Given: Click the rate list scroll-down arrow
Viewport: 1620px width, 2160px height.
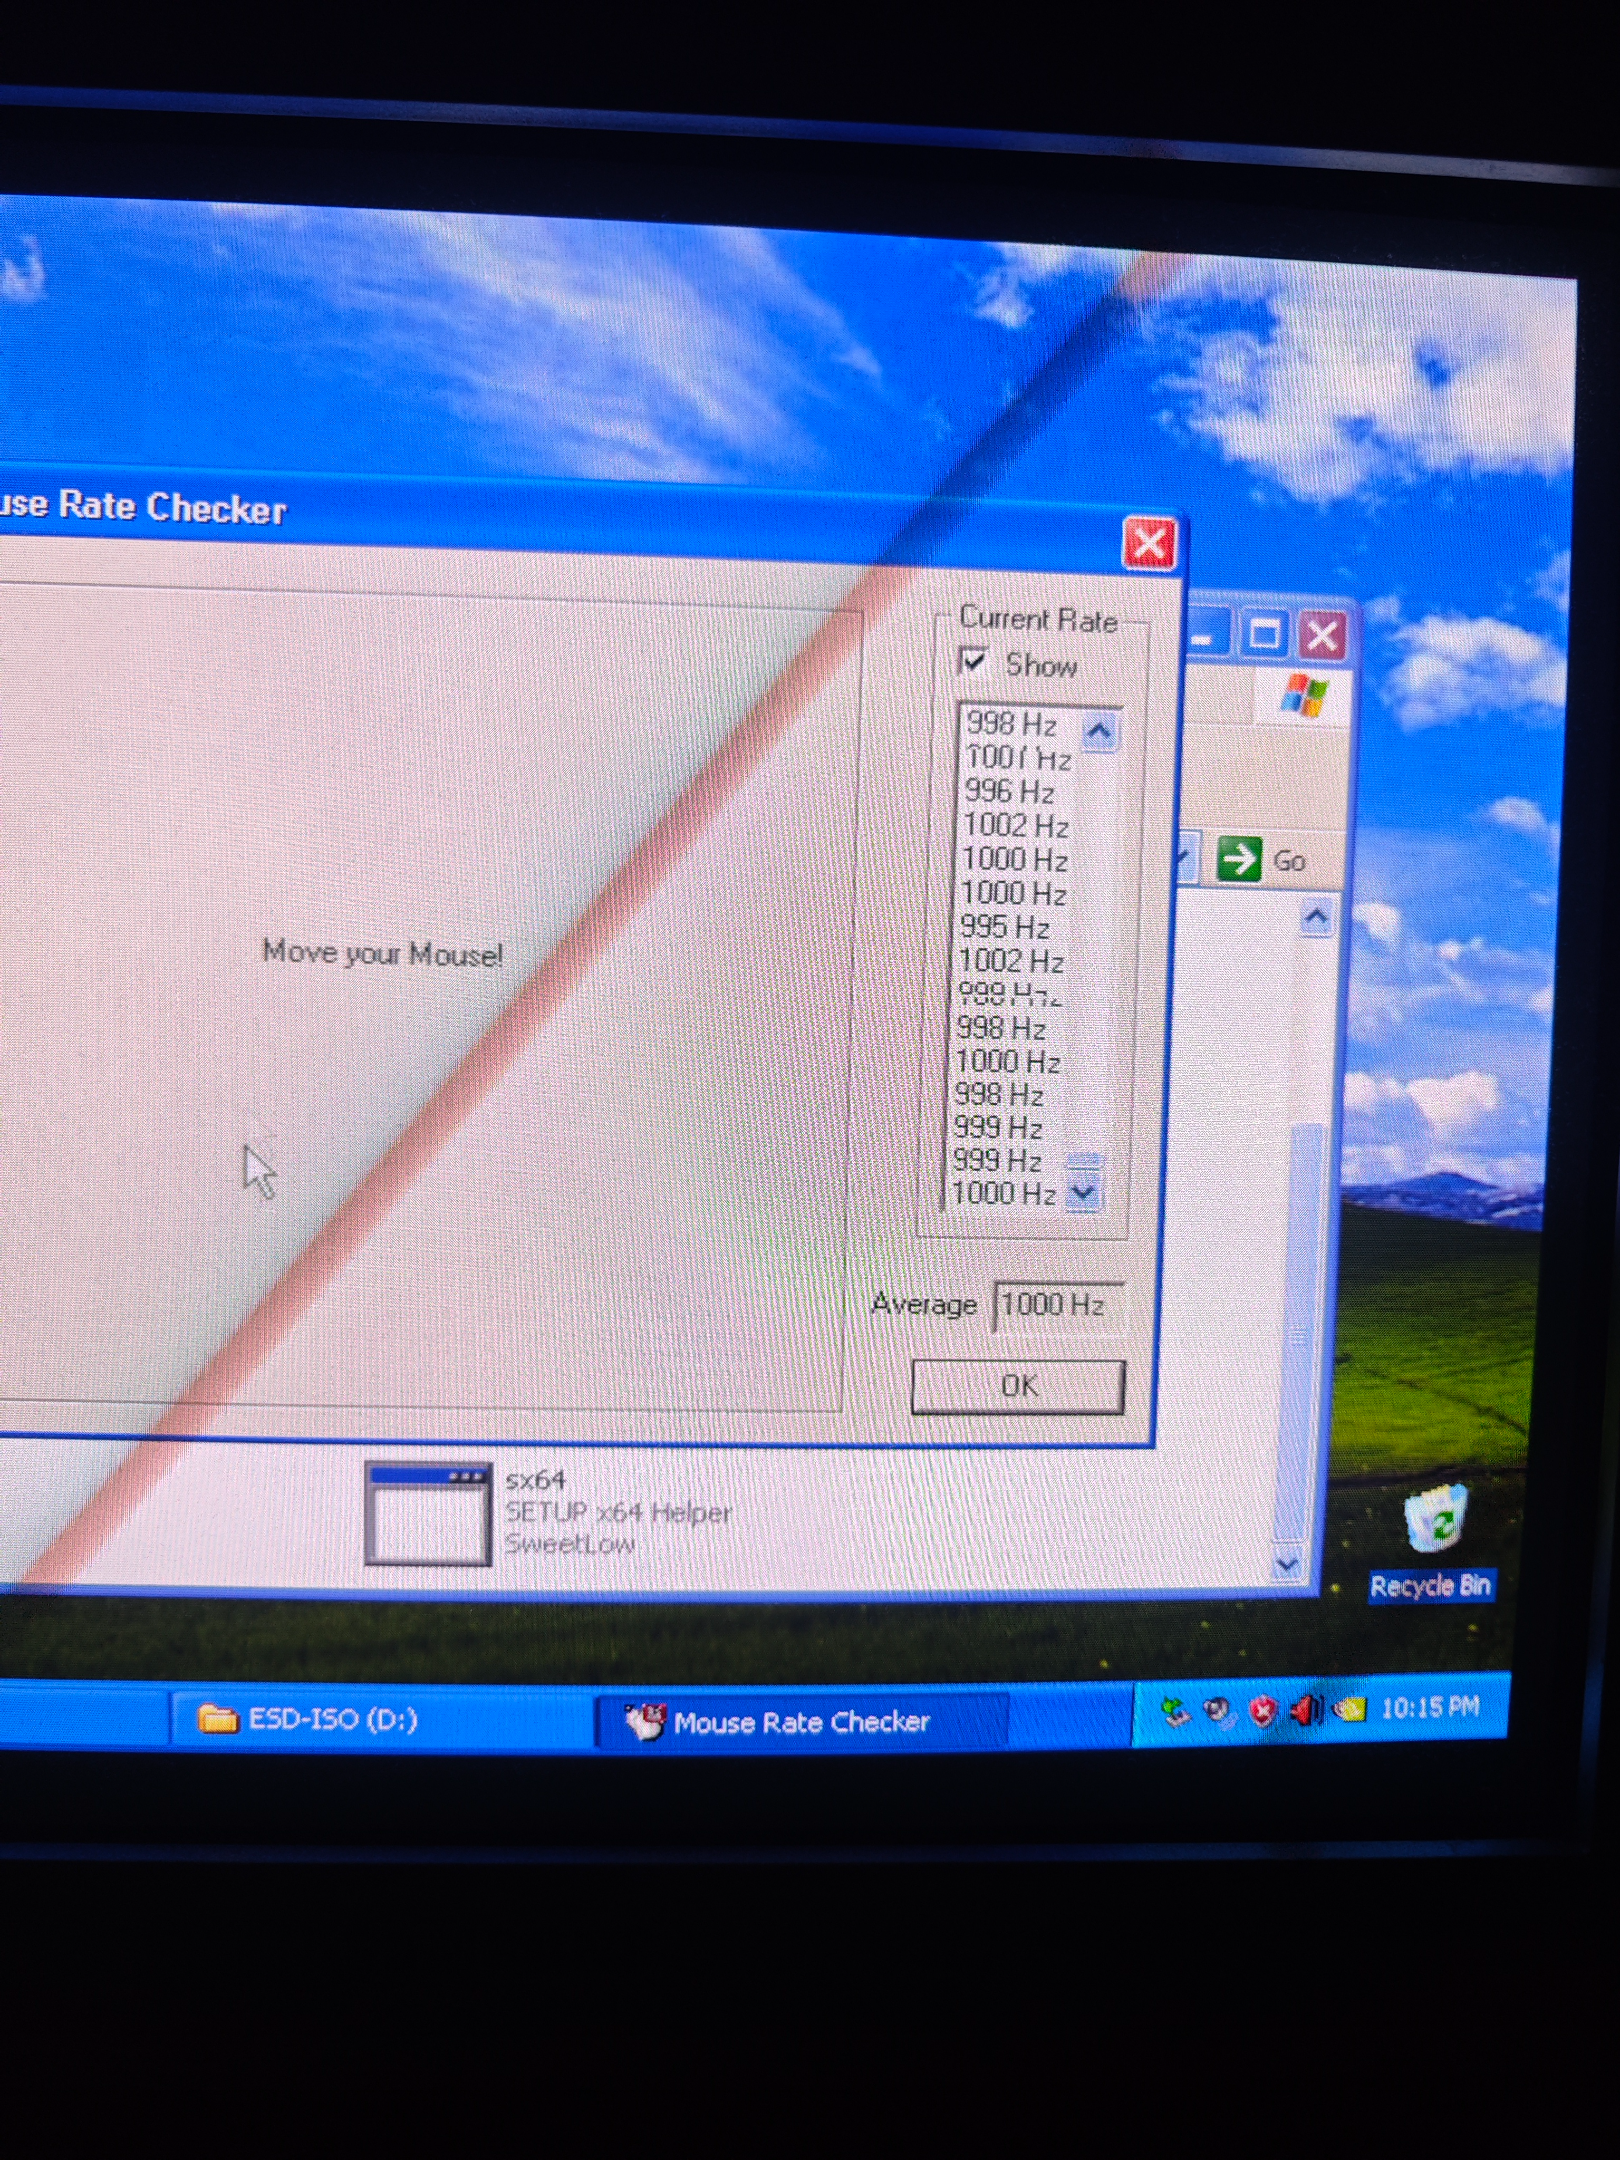Looking at the screenshot, I should pyautogui.click(x=1083, y=1192).
